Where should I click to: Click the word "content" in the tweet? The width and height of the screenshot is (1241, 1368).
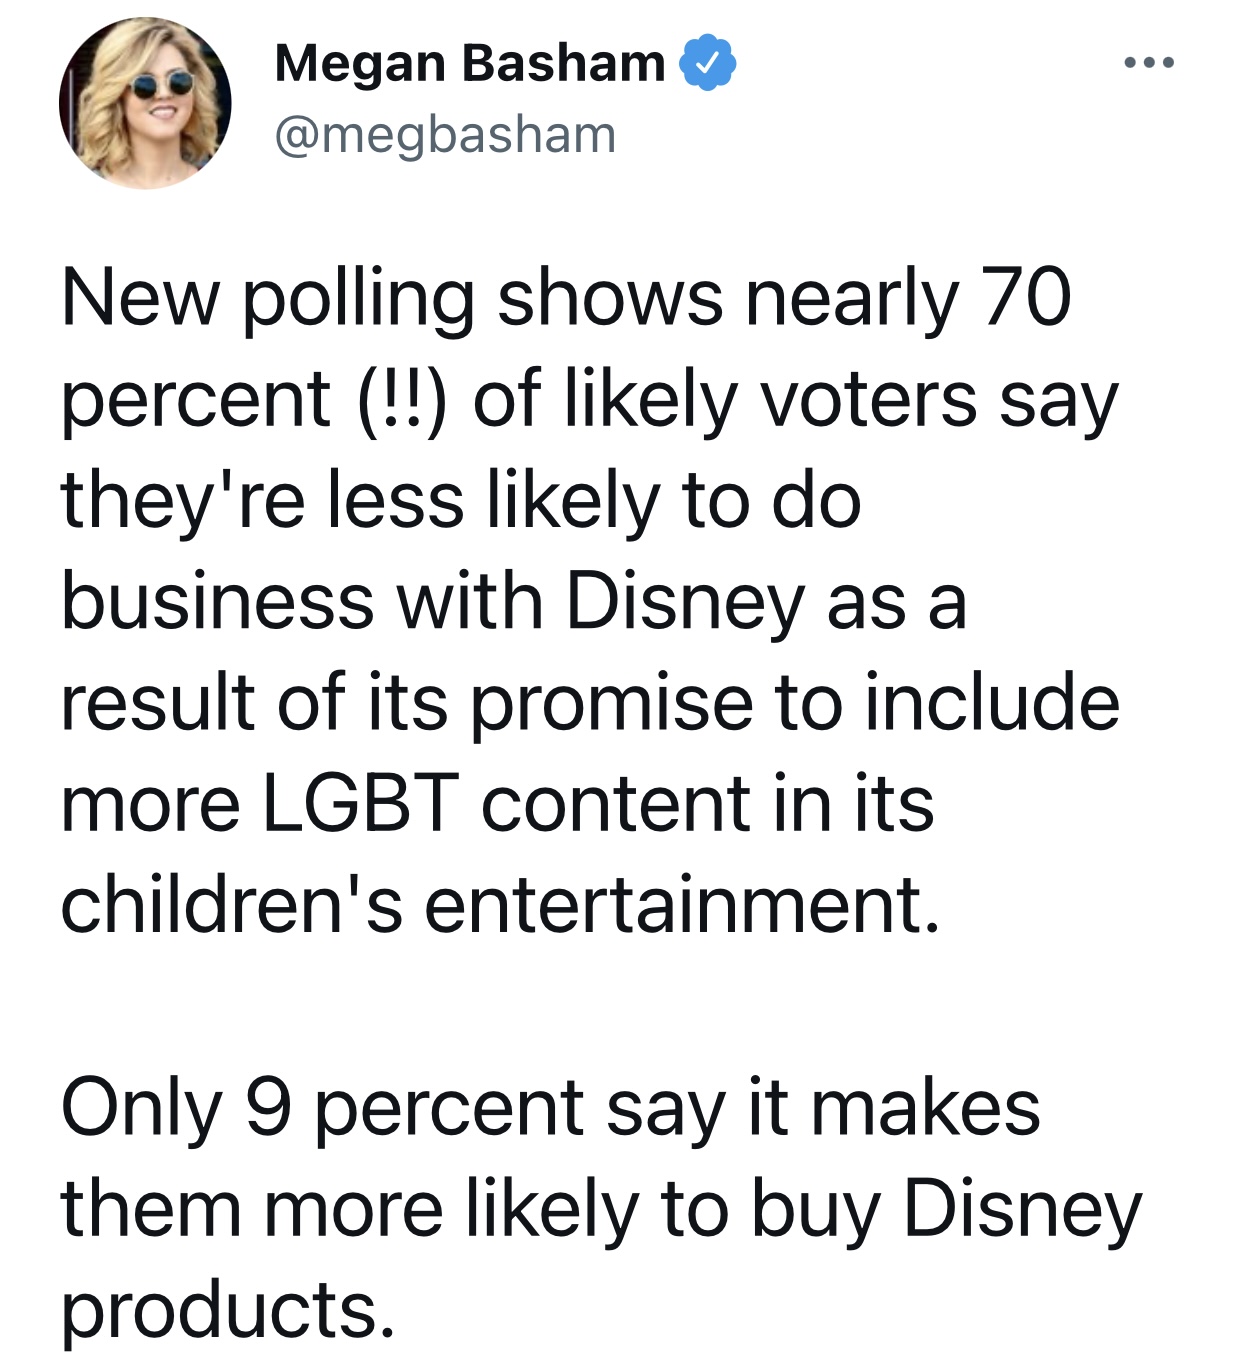(x=615, y=803)
